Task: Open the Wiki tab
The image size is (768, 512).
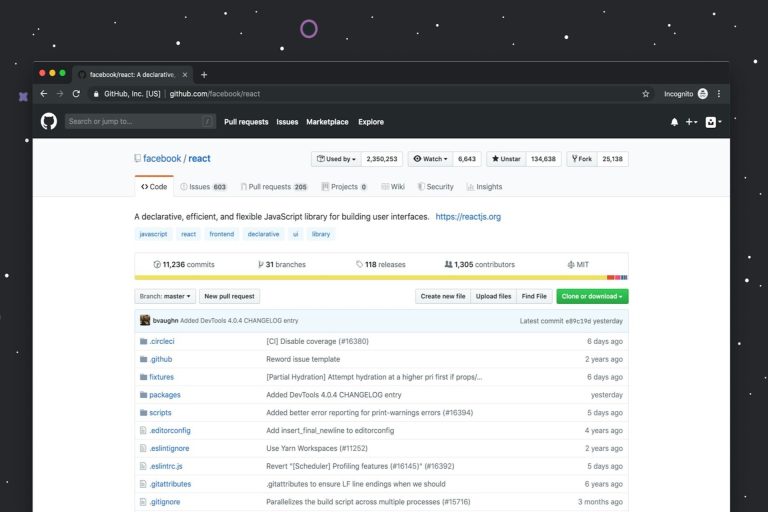Action: pyautogui.click(x=393, y=187)
